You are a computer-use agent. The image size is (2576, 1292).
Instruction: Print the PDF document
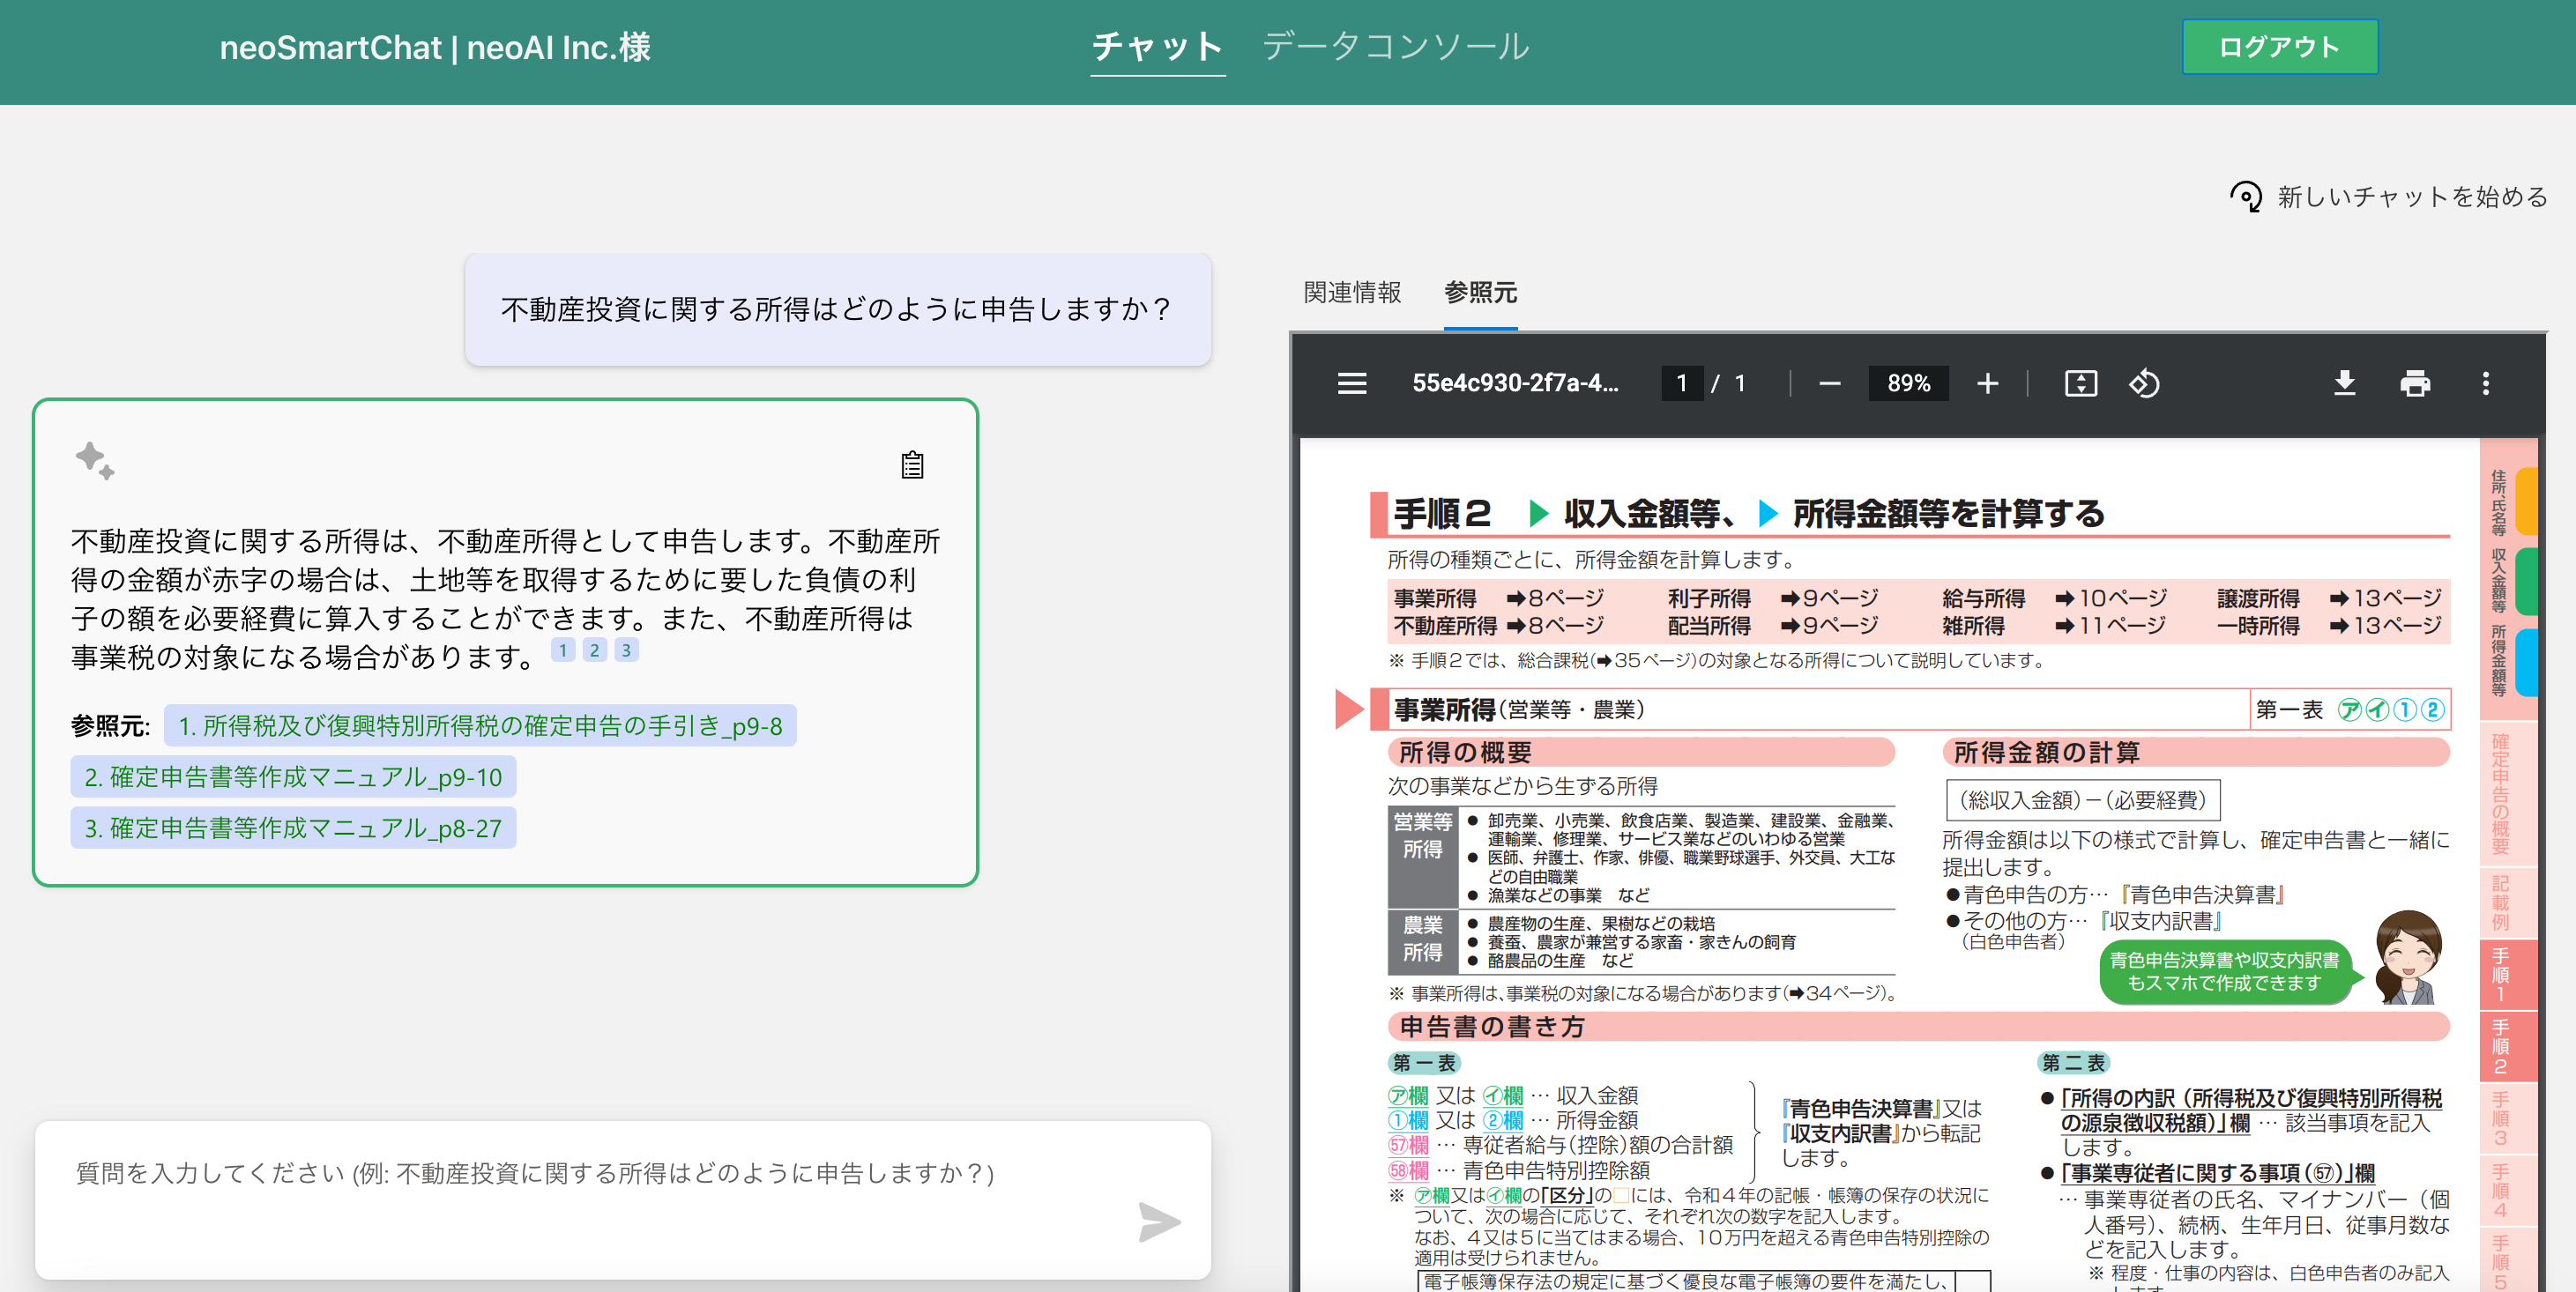[x=2414, y=383]
